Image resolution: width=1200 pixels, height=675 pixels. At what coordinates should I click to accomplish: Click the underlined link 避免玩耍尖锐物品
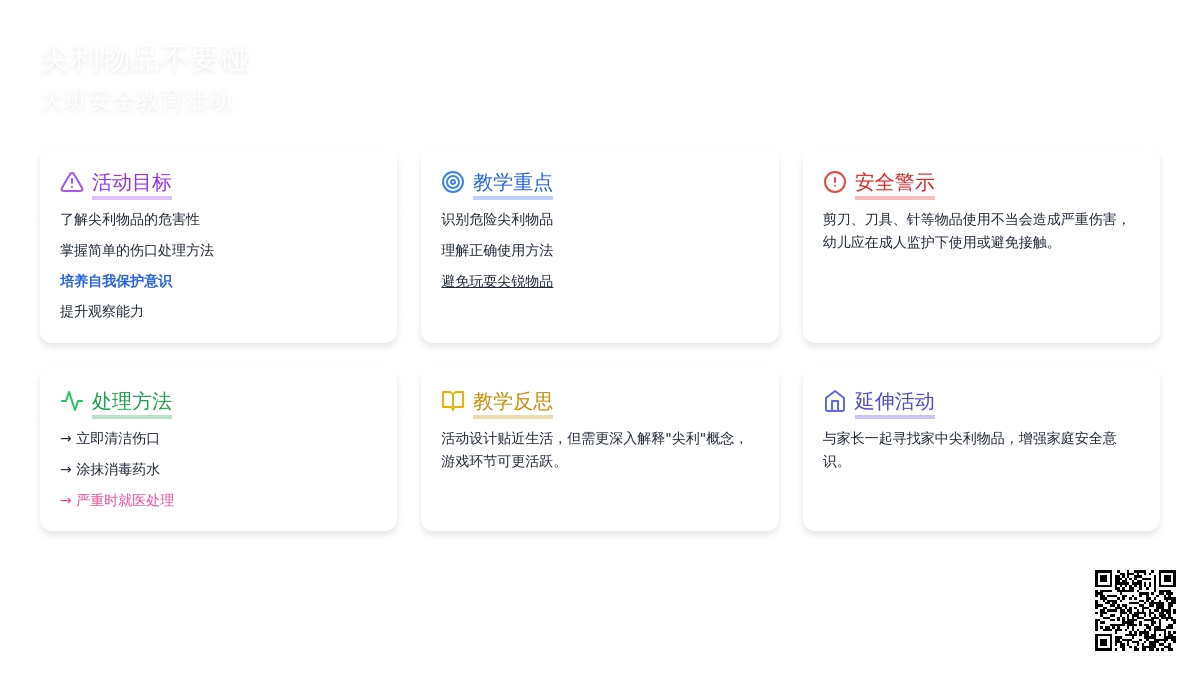pyautogui.click(x=497, y=281)
